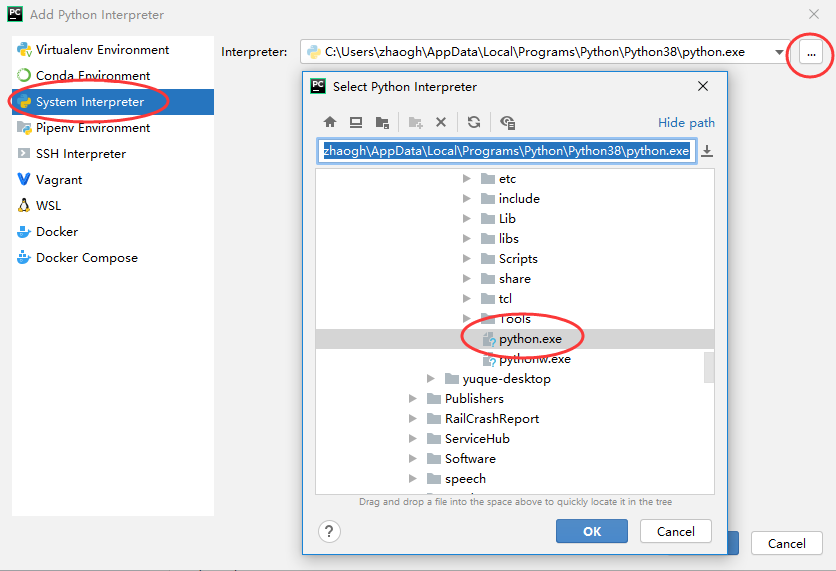Viewport: 836px width, 571px height.
Task: Select the Scripts folder name
Action: [x=518, y=259]
